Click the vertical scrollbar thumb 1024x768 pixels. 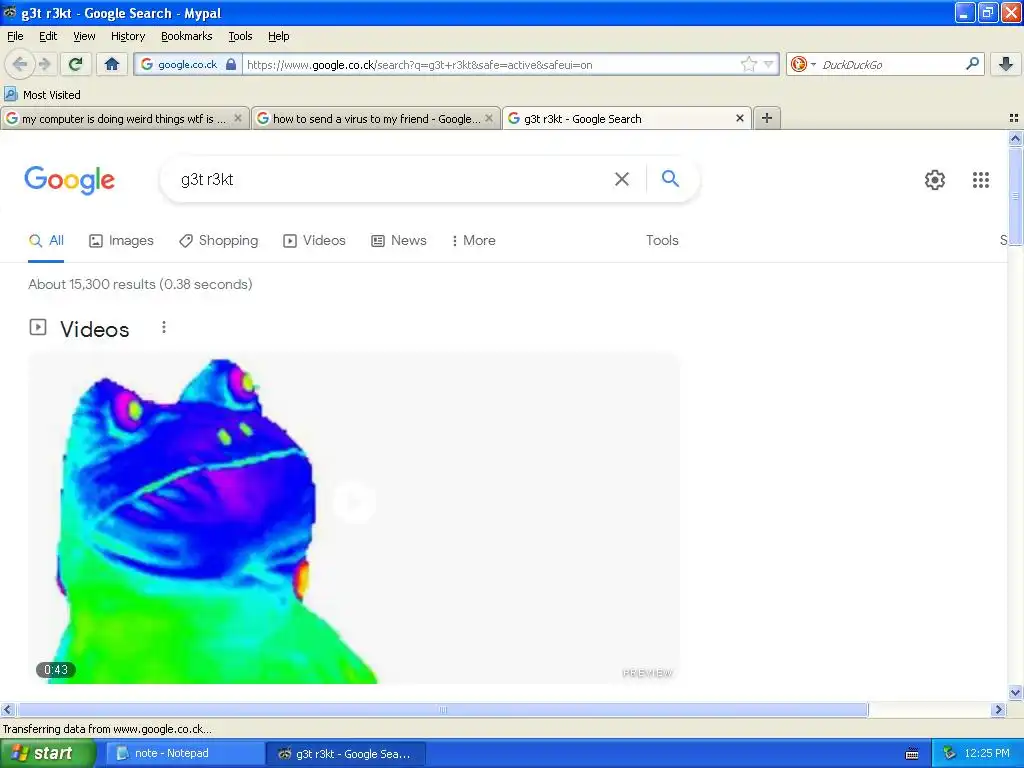coord(1015,196)
